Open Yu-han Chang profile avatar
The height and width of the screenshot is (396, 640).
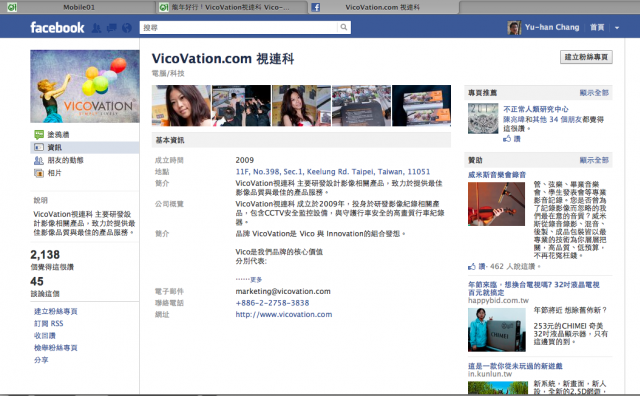click(514, 28)
